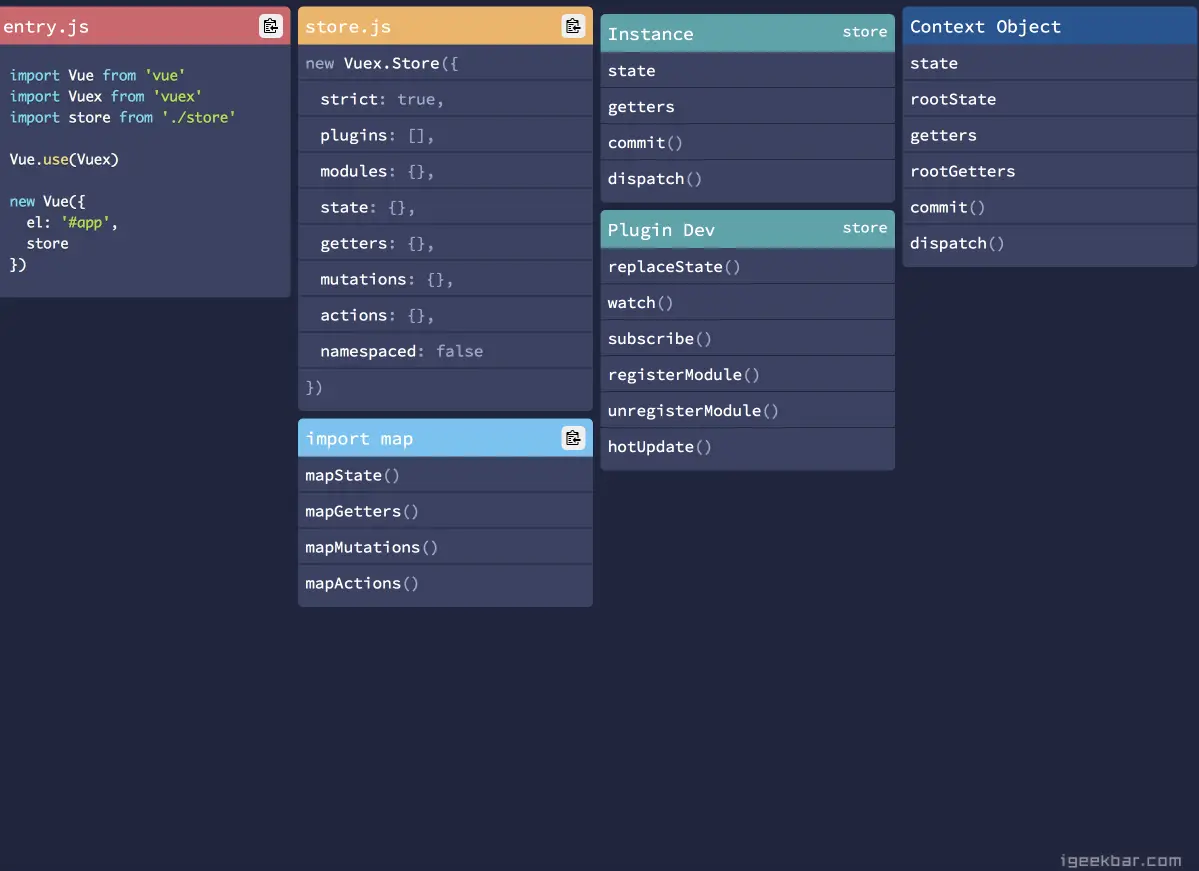Open the mapActions() entry
The height and width of the screenshot is (871, 1199).
click(x=445, y=583)
